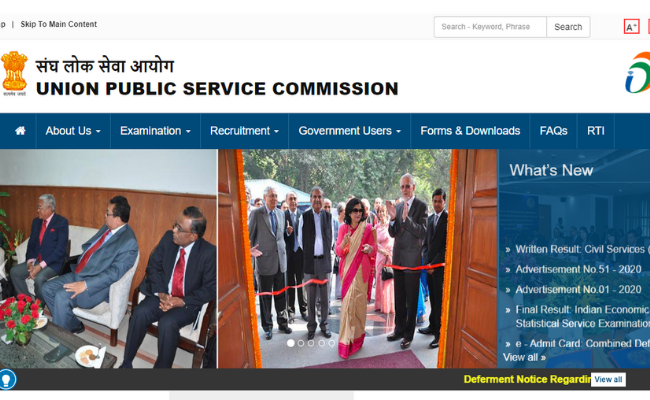Expand the Examination dropdown menu
The image size is (650, 400).
(x=155, y=131)
